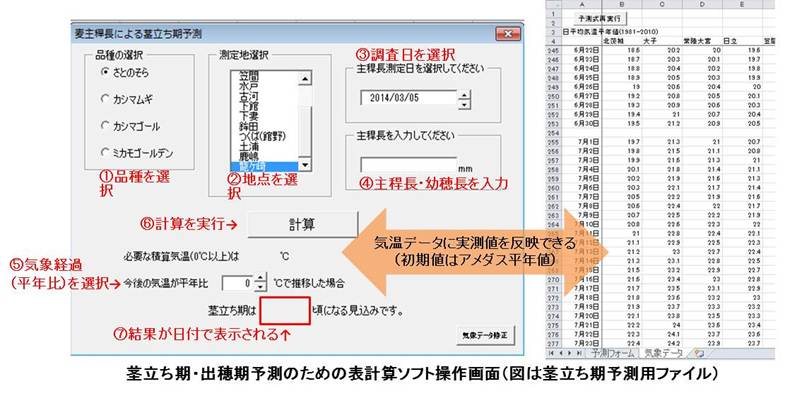Switch to the 予測フォーム sheet tab
This screenshot has width=785, height=396.
point(612,353)
